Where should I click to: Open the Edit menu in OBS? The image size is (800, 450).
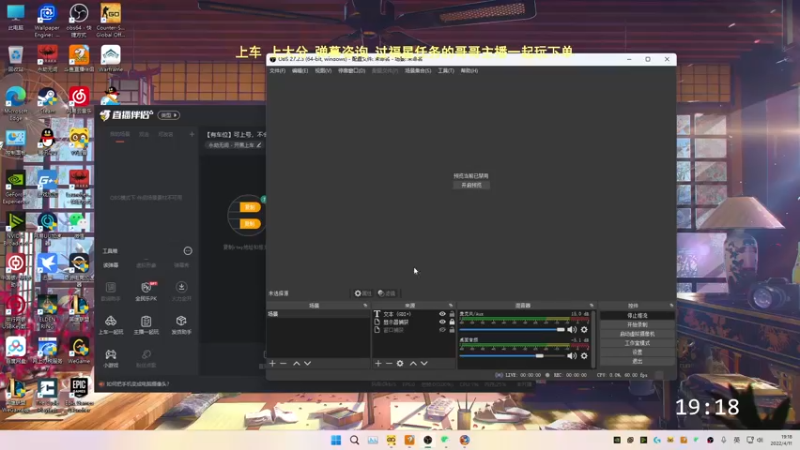coord(300,70)
